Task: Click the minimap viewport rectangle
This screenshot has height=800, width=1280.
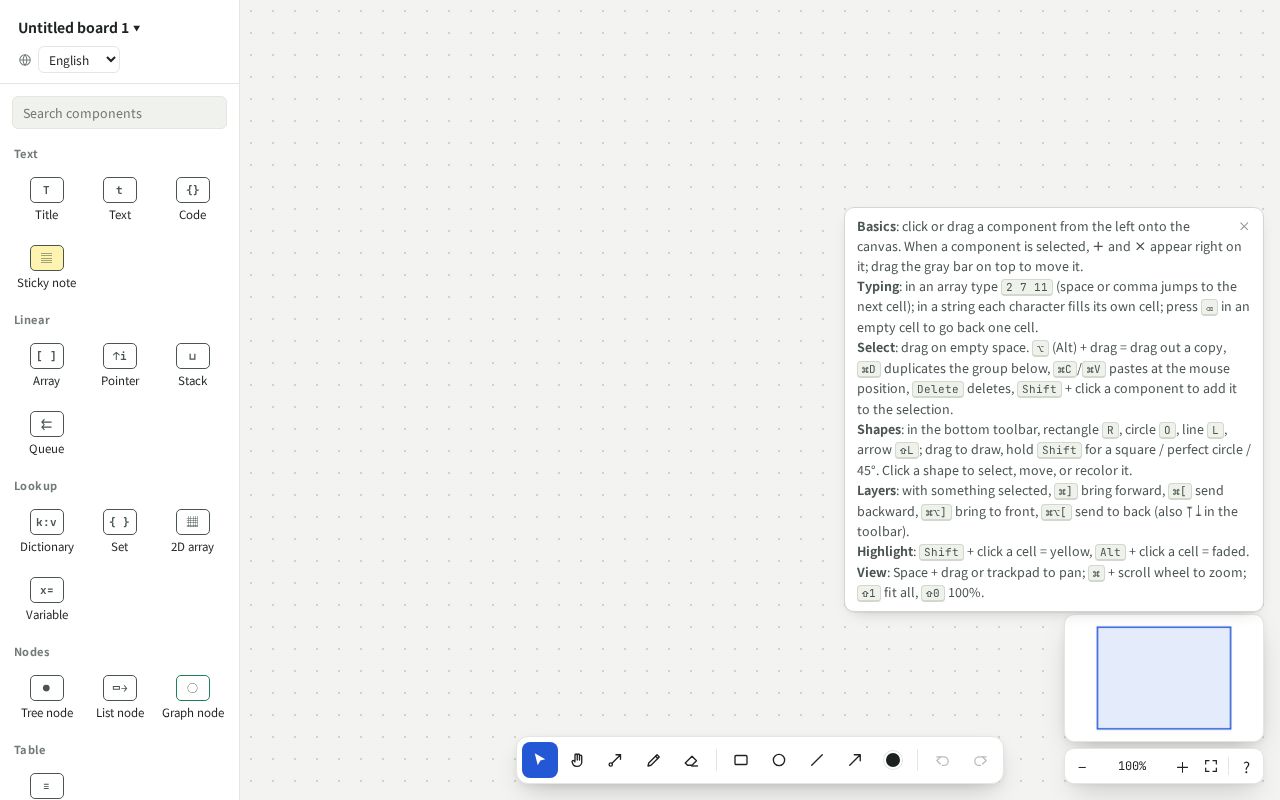Action: pos(1164,678)
